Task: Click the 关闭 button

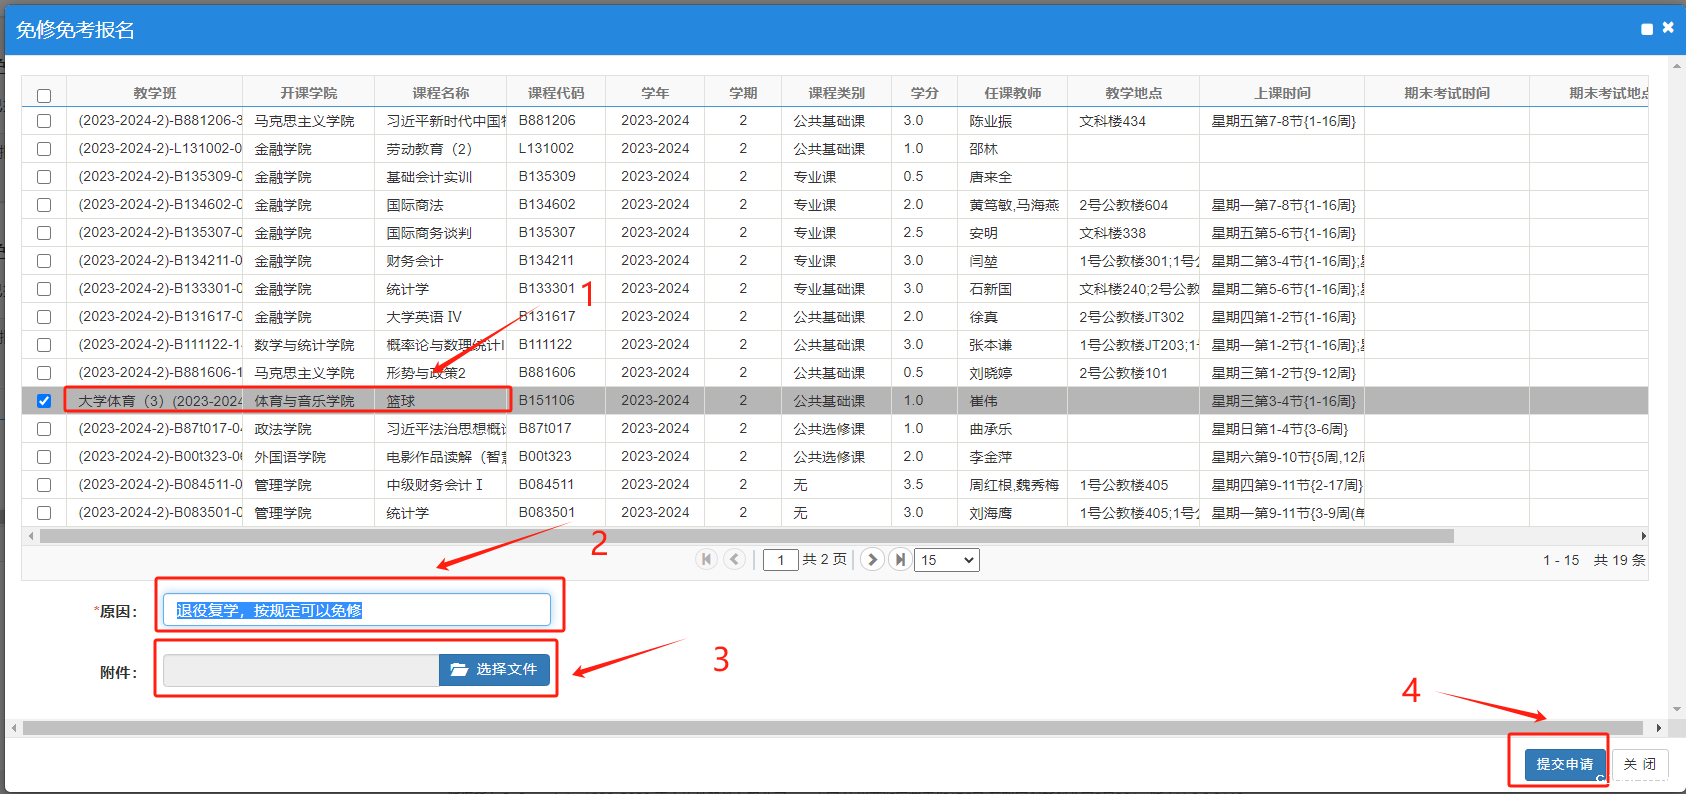Action: click(1639, 764)
